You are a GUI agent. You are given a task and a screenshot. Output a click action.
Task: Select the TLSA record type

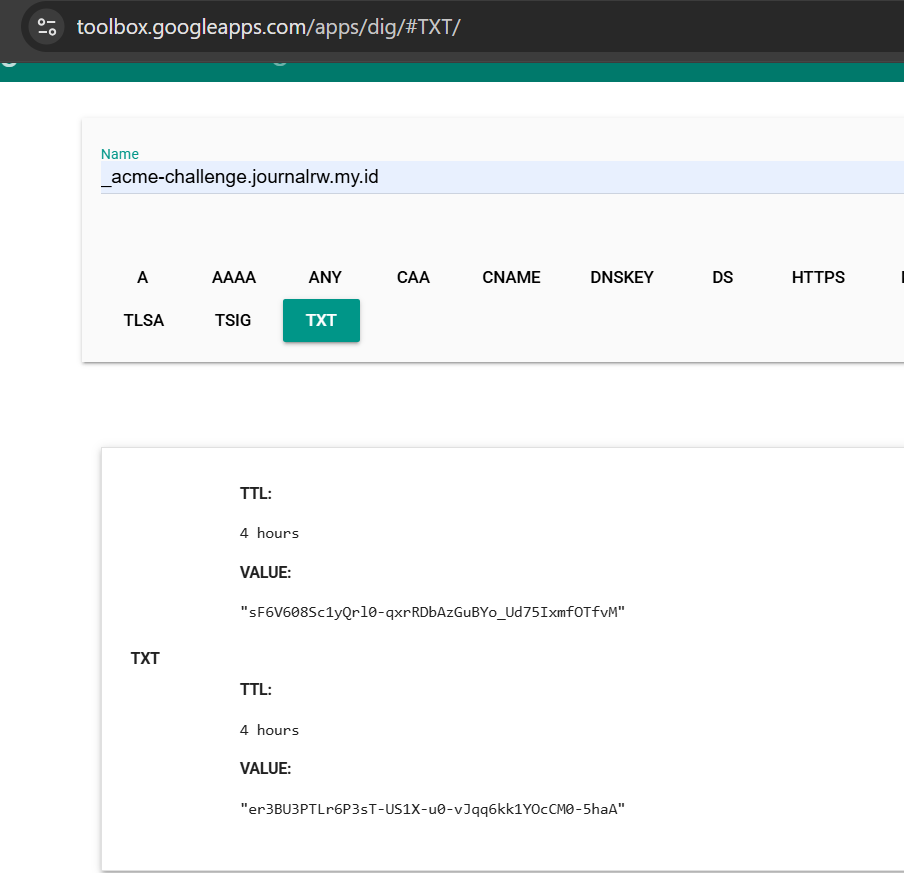pos(143,320)
